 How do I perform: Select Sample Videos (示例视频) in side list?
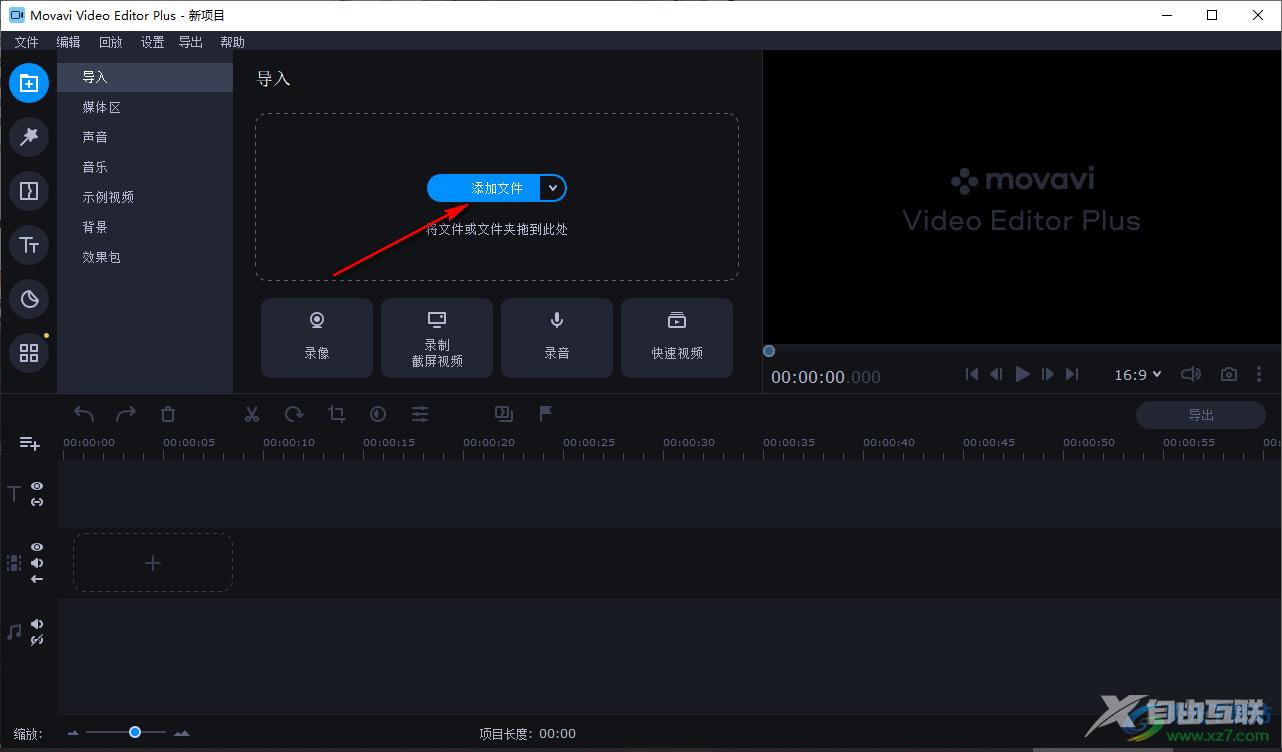[145, 197]
